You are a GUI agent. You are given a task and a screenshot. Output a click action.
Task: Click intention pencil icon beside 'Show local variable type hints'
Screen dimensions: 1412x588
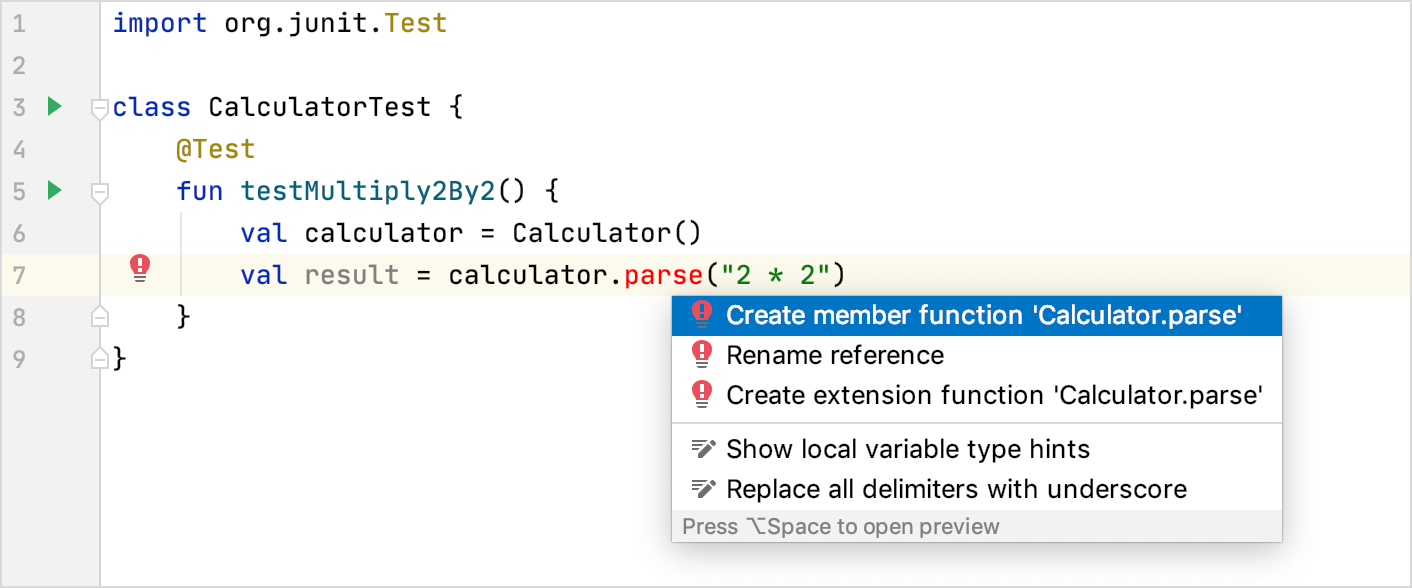click(701, 449)
